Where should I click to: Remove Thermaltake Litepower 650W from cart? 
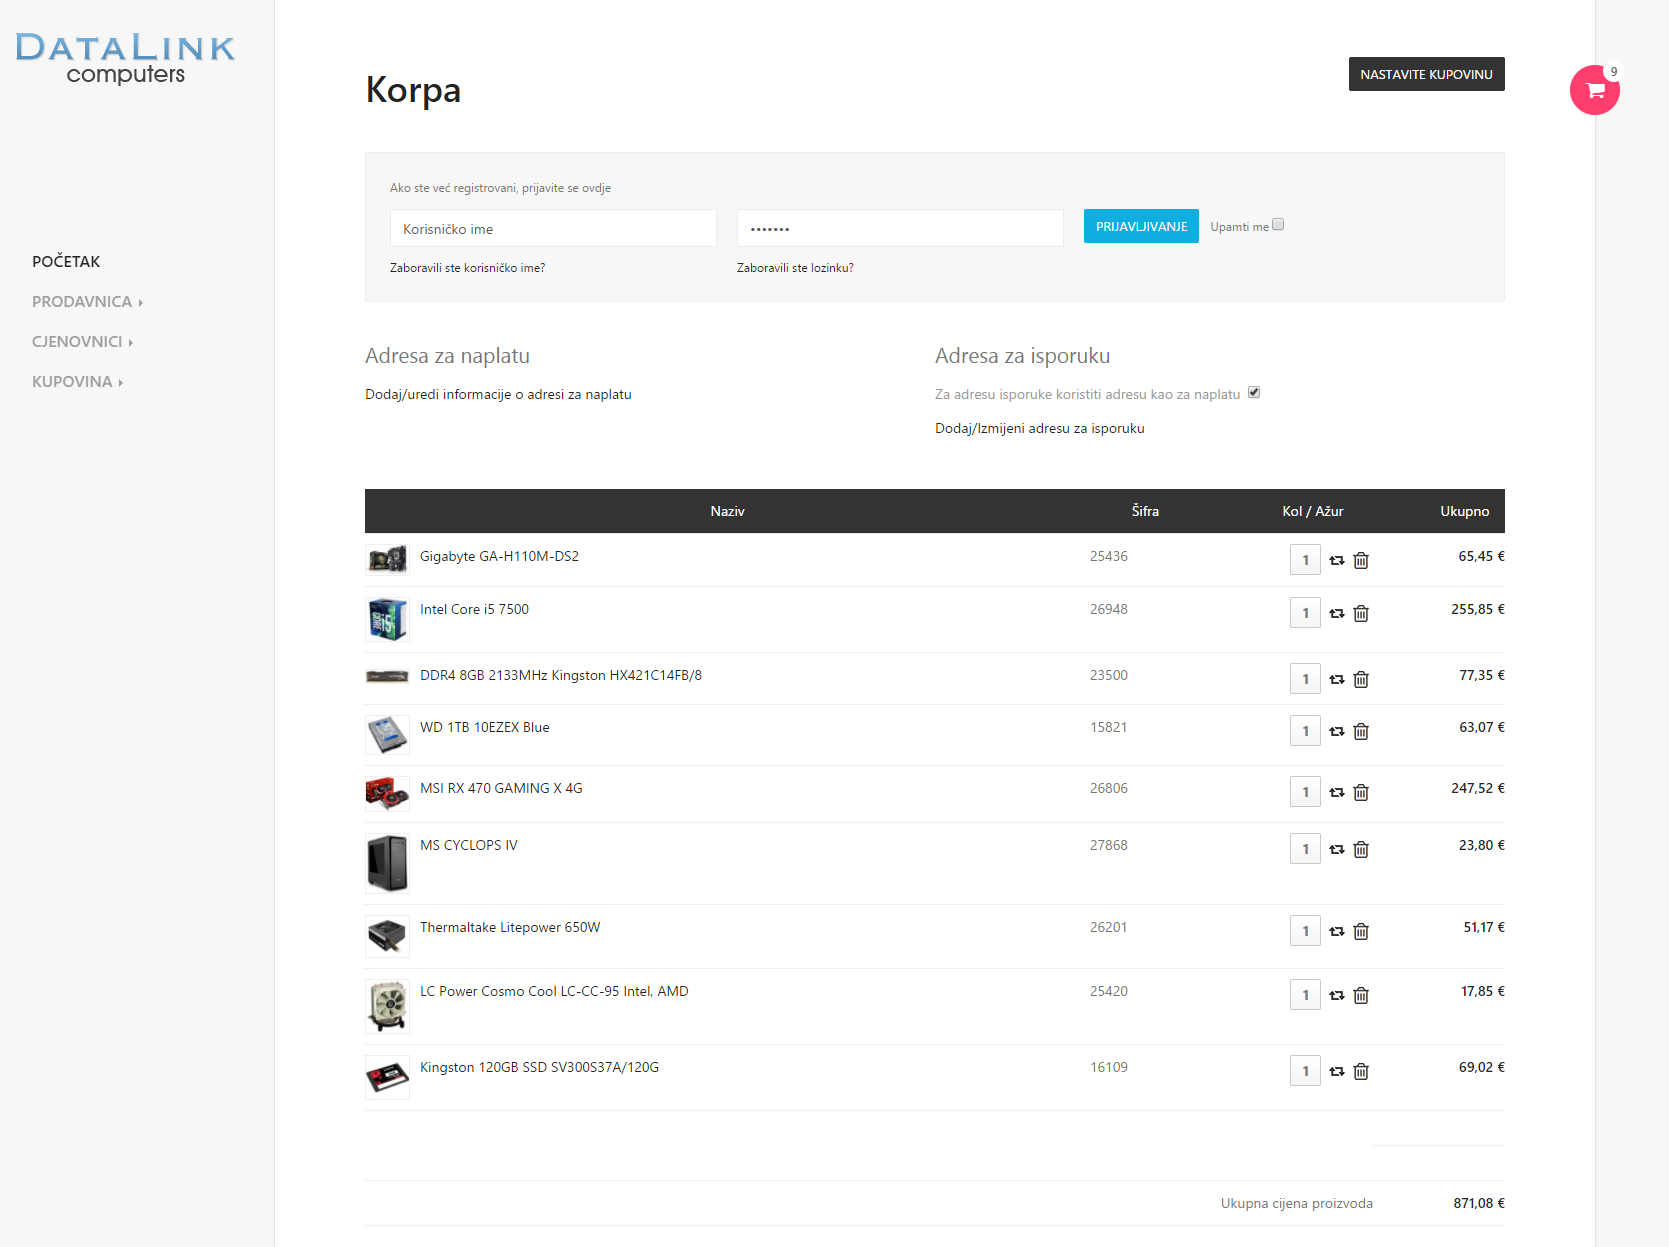[1361, 932]
